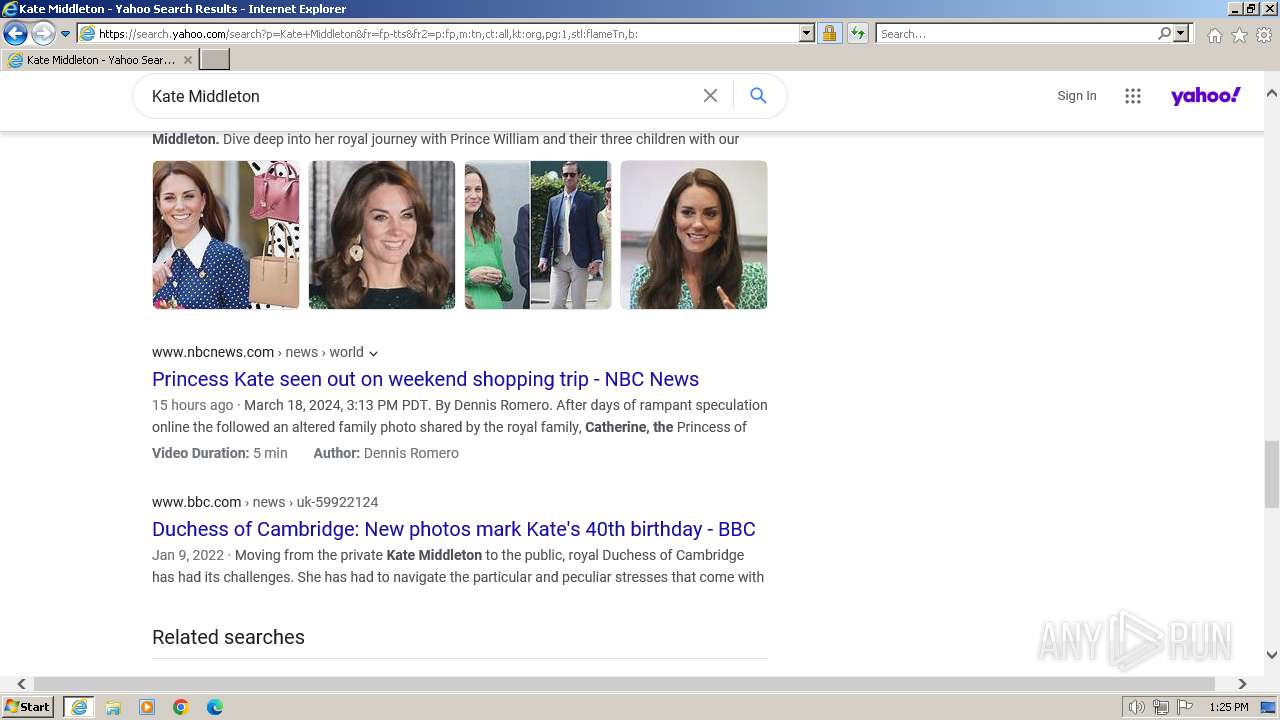Open thumbnail of Kate smiling with earrings

click(382, 235)
